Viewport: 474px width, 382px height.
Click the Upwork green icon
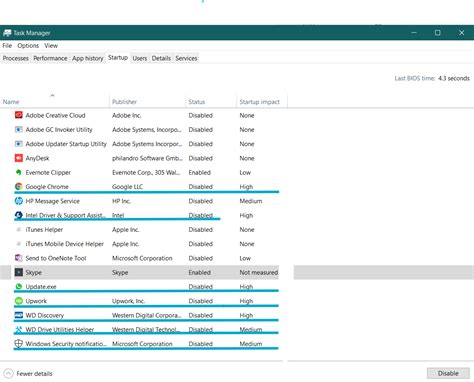pyautogui.click(x=19, y=301)
